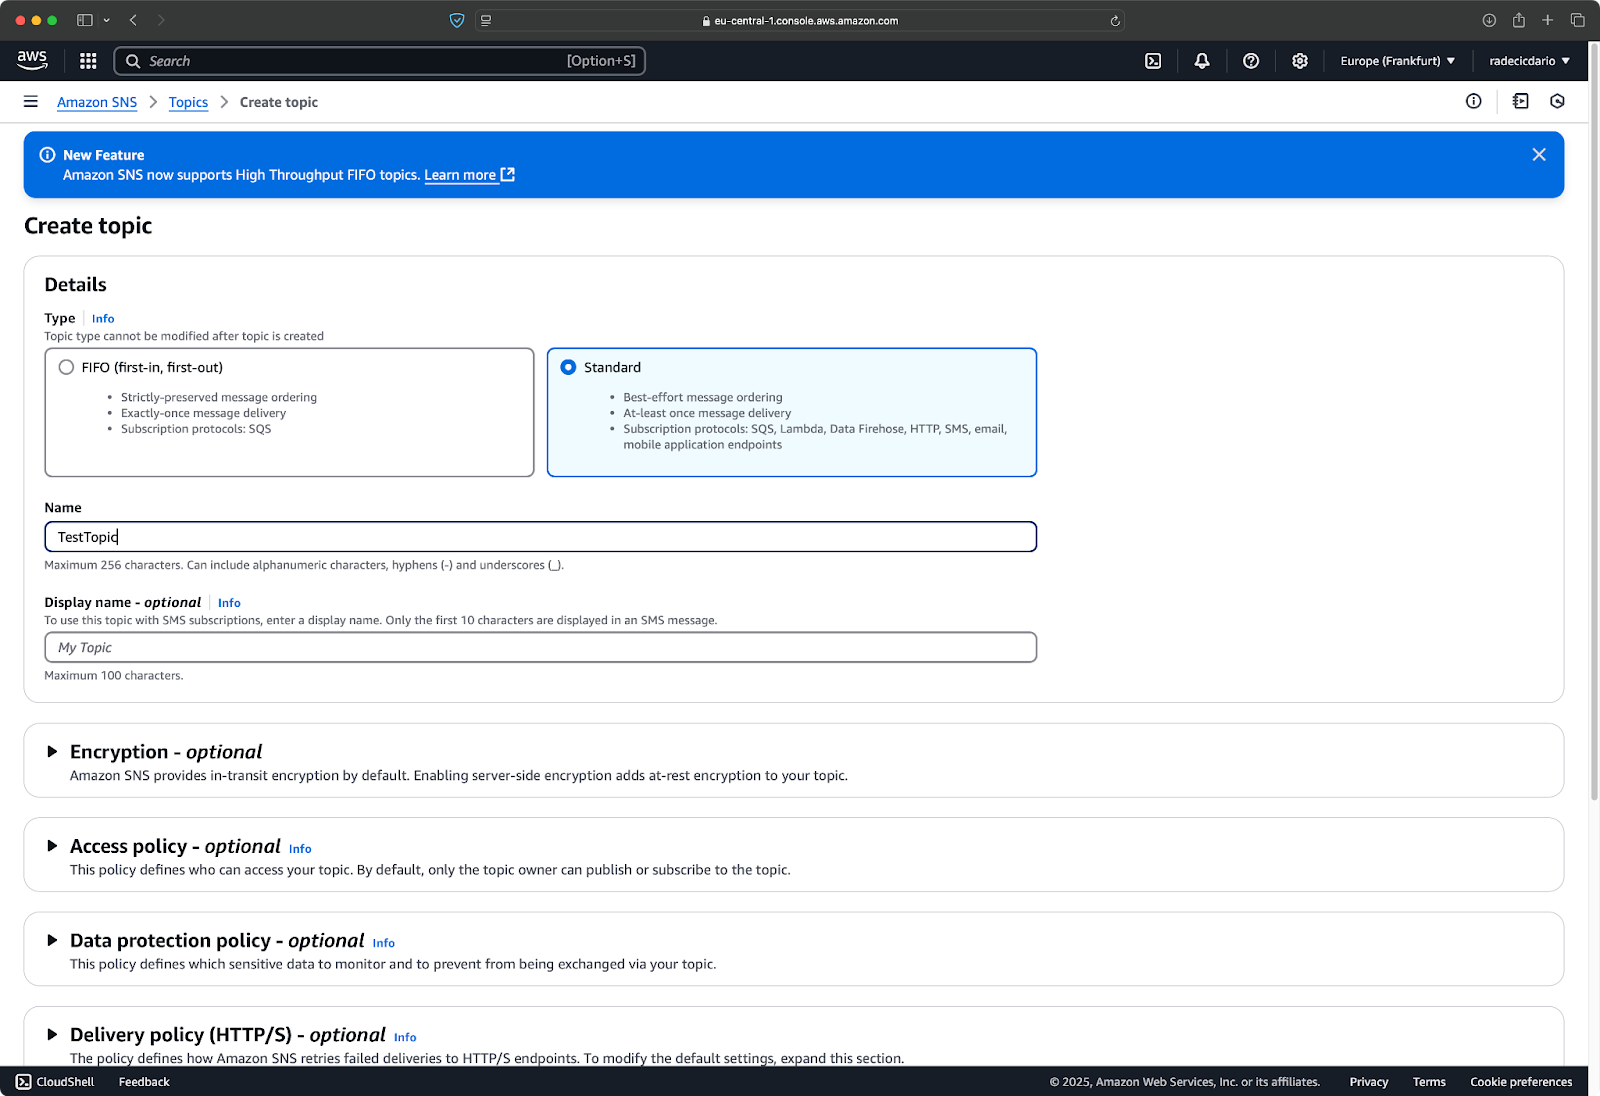Open the Access policy Info link
This screenshot has height=1096, width=1600.
tap(300, 849)
